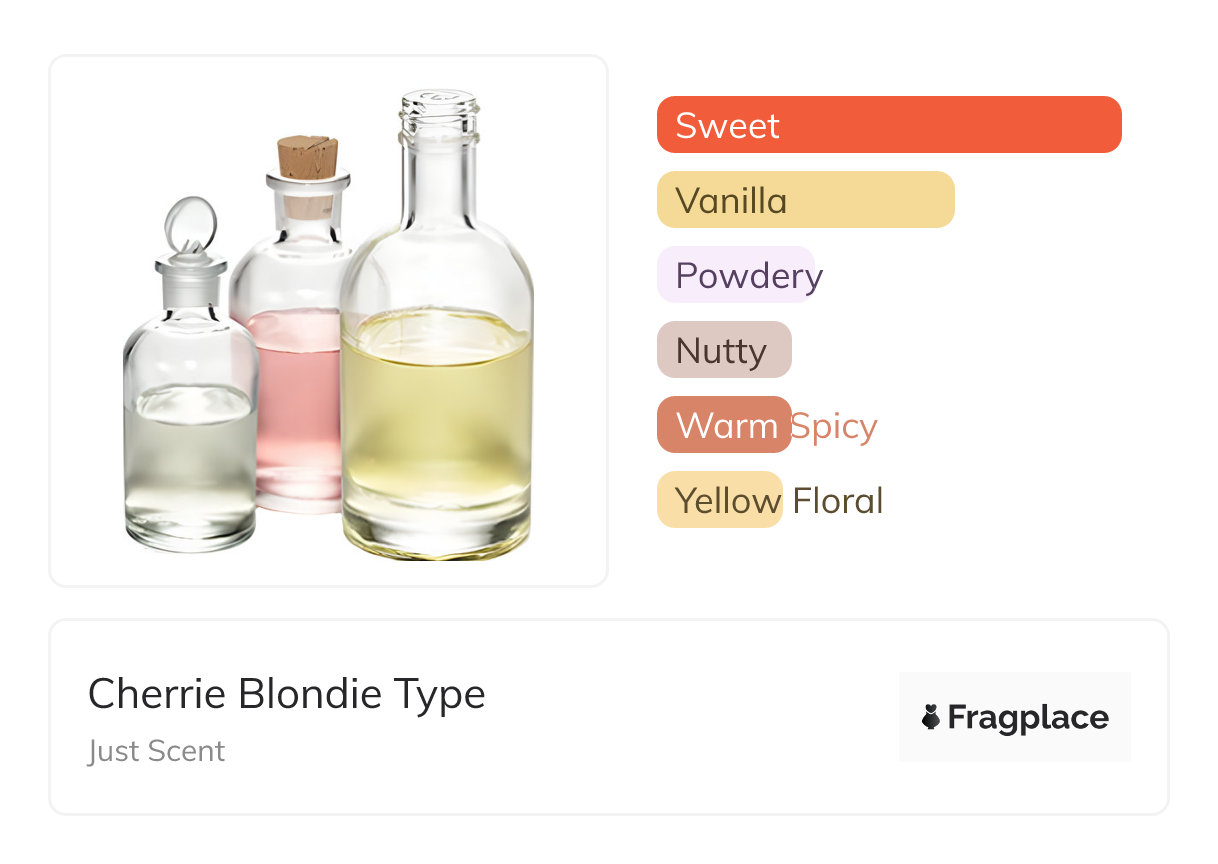Select the Vanilla accord bar
1218x864 pixels.
[x=805, y=200]
